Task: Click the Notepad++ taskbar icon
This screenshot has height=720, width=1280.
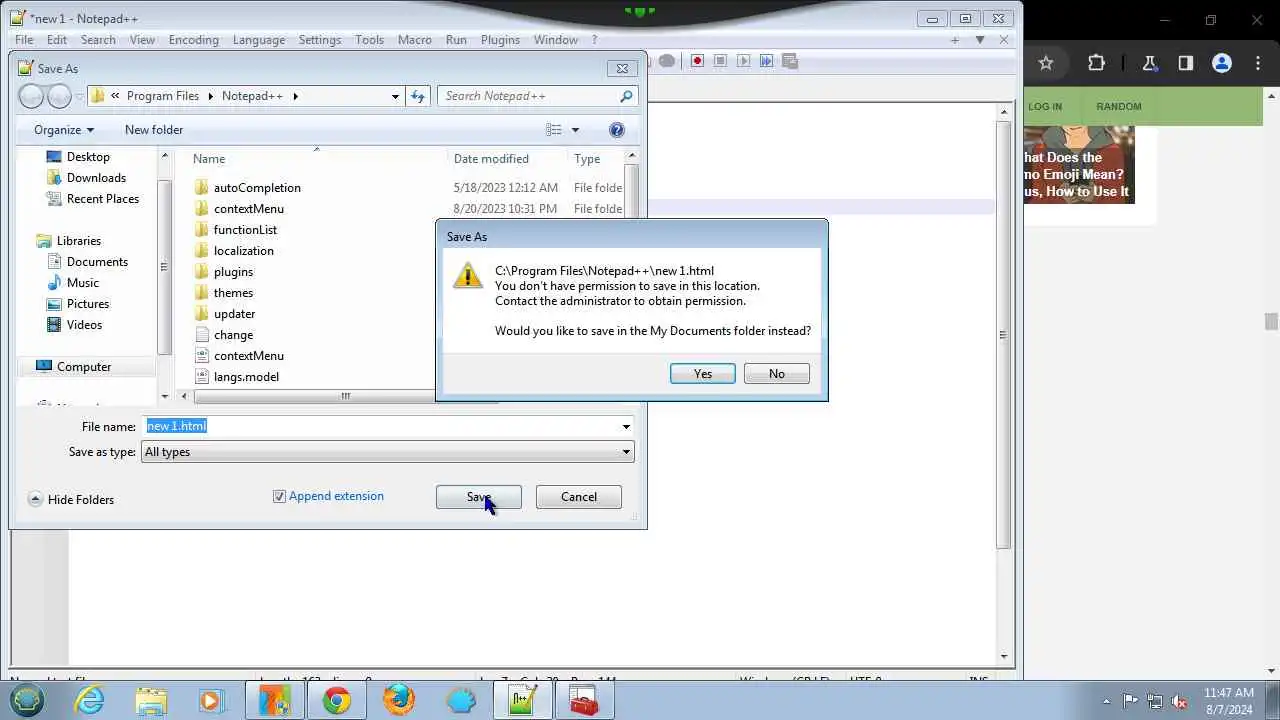Action: tap(522, 701)
